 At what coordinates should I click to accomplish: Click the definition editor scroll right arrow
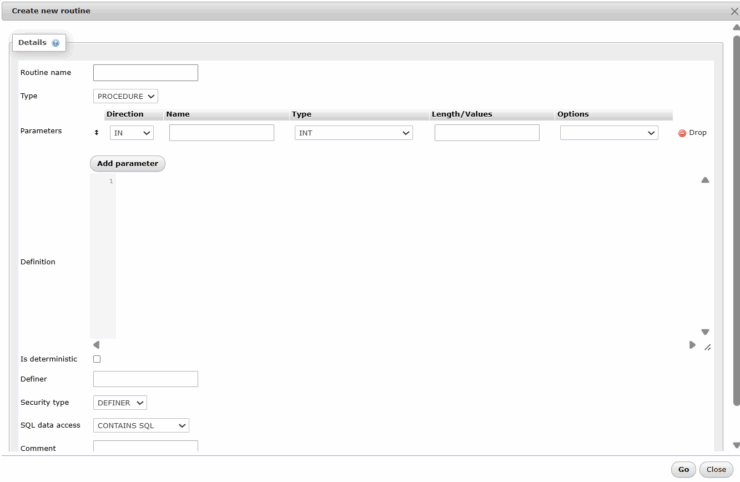(692, 345)
